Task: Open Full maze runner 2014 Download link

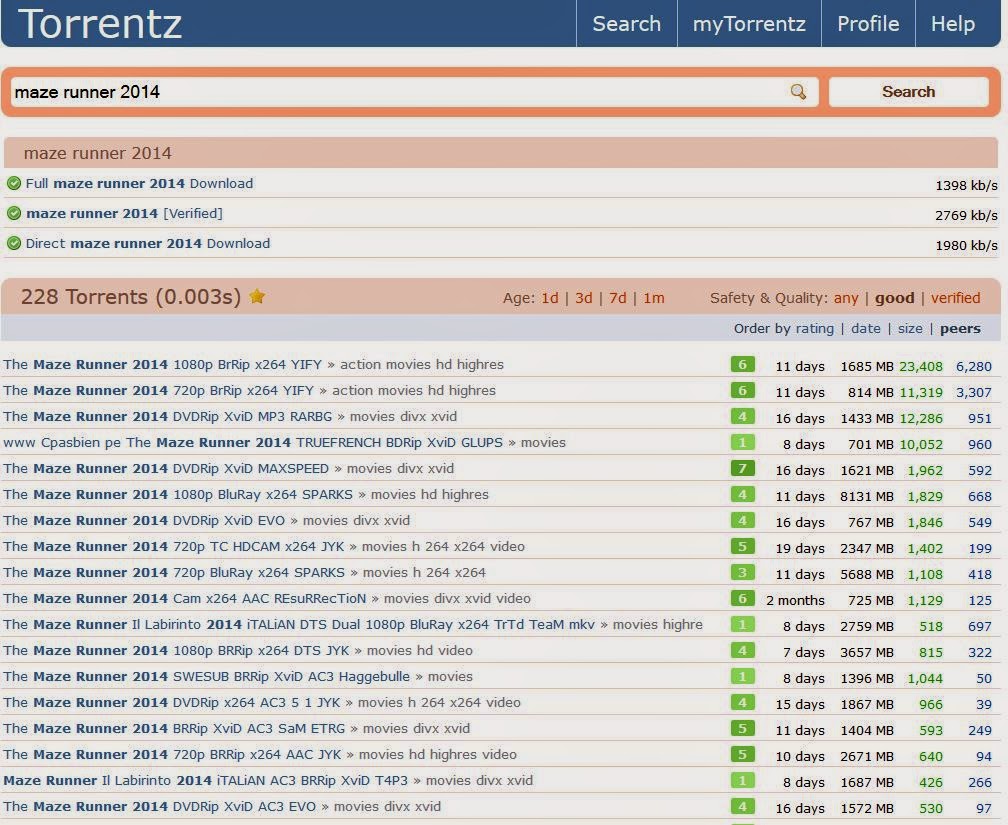Action: pyautogui.click(x=140, y=183)
